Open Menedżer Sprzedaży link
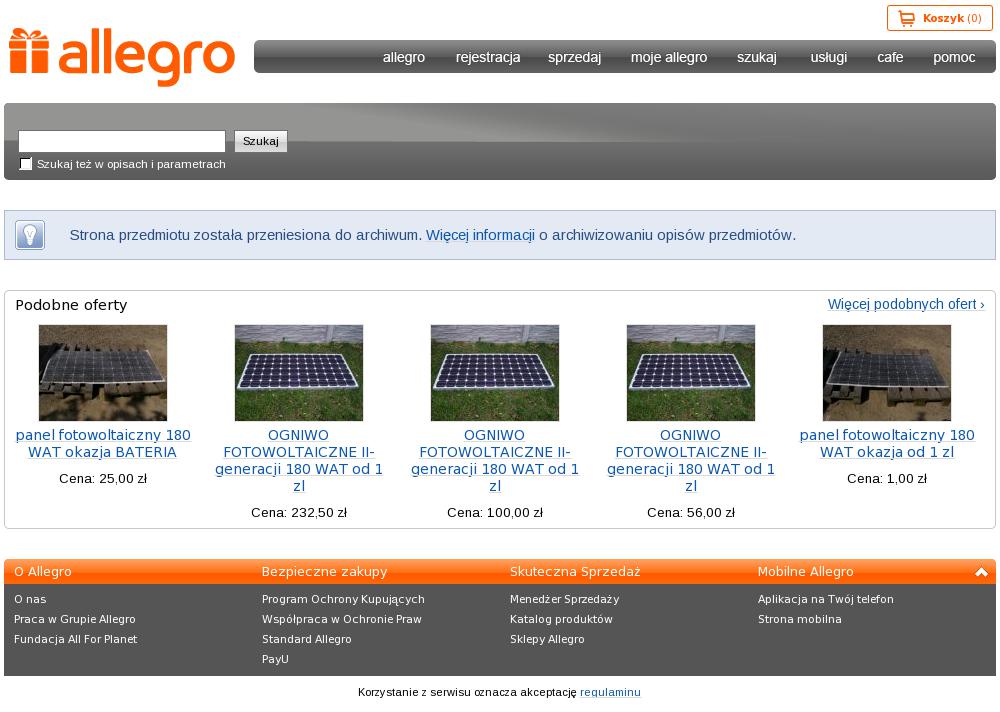Screen dimensions: 1000x712 pyautogui.click(x=564, y=599)
